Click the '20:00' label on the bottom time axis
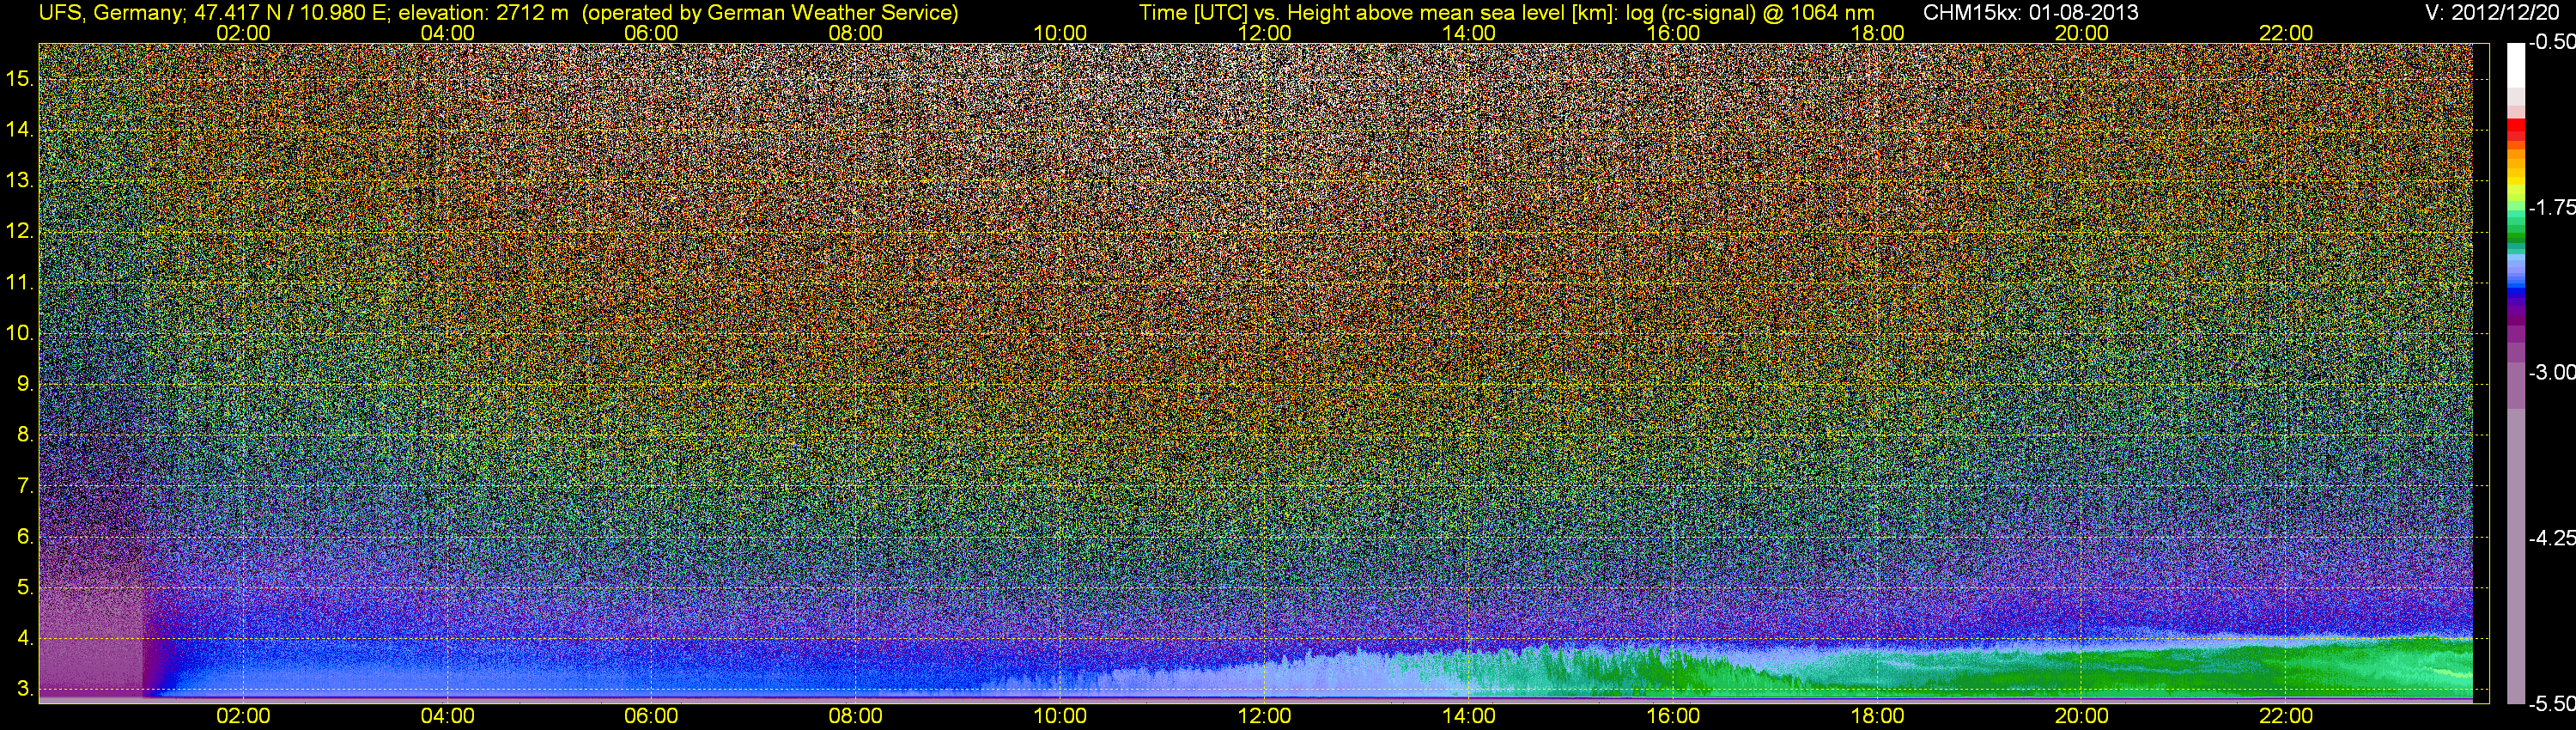 click(x=2082, y=716)
